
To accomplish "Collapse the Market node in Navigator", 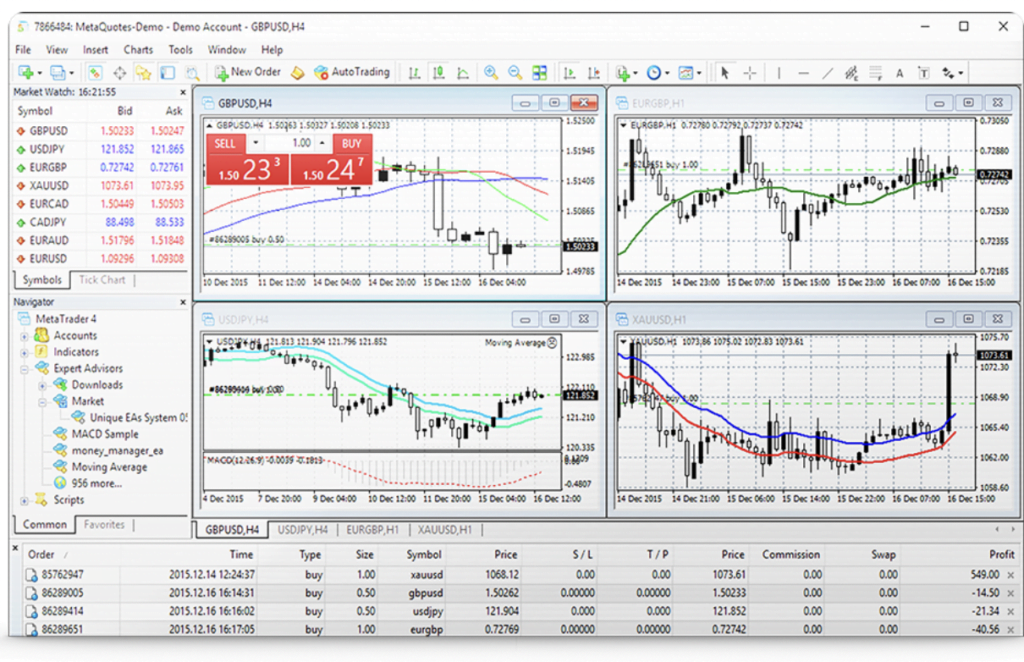I will 42,402.
